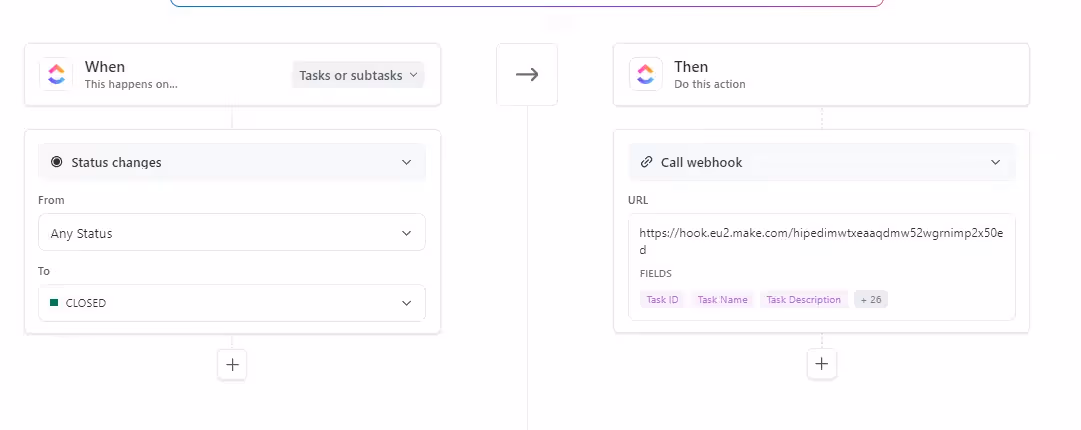This screenshot has width=1081, height=430.
Task: Click the webhook link icon
Action: [646, 162]
